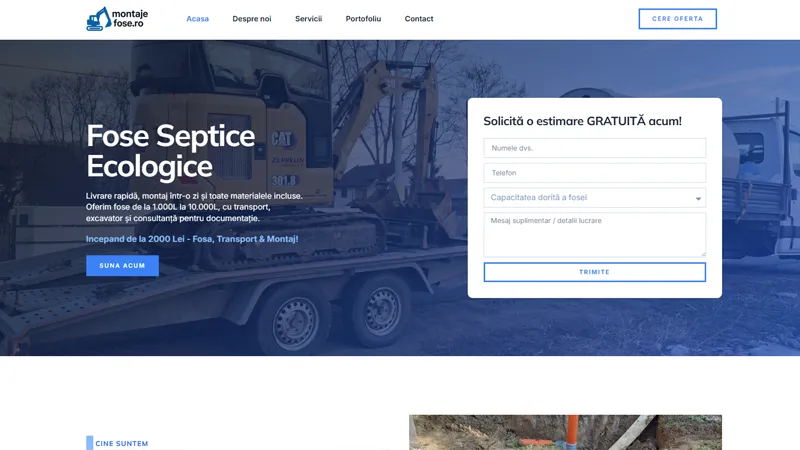
Task: Click the SUNA ACUM button
Action: tap(122, 266)
